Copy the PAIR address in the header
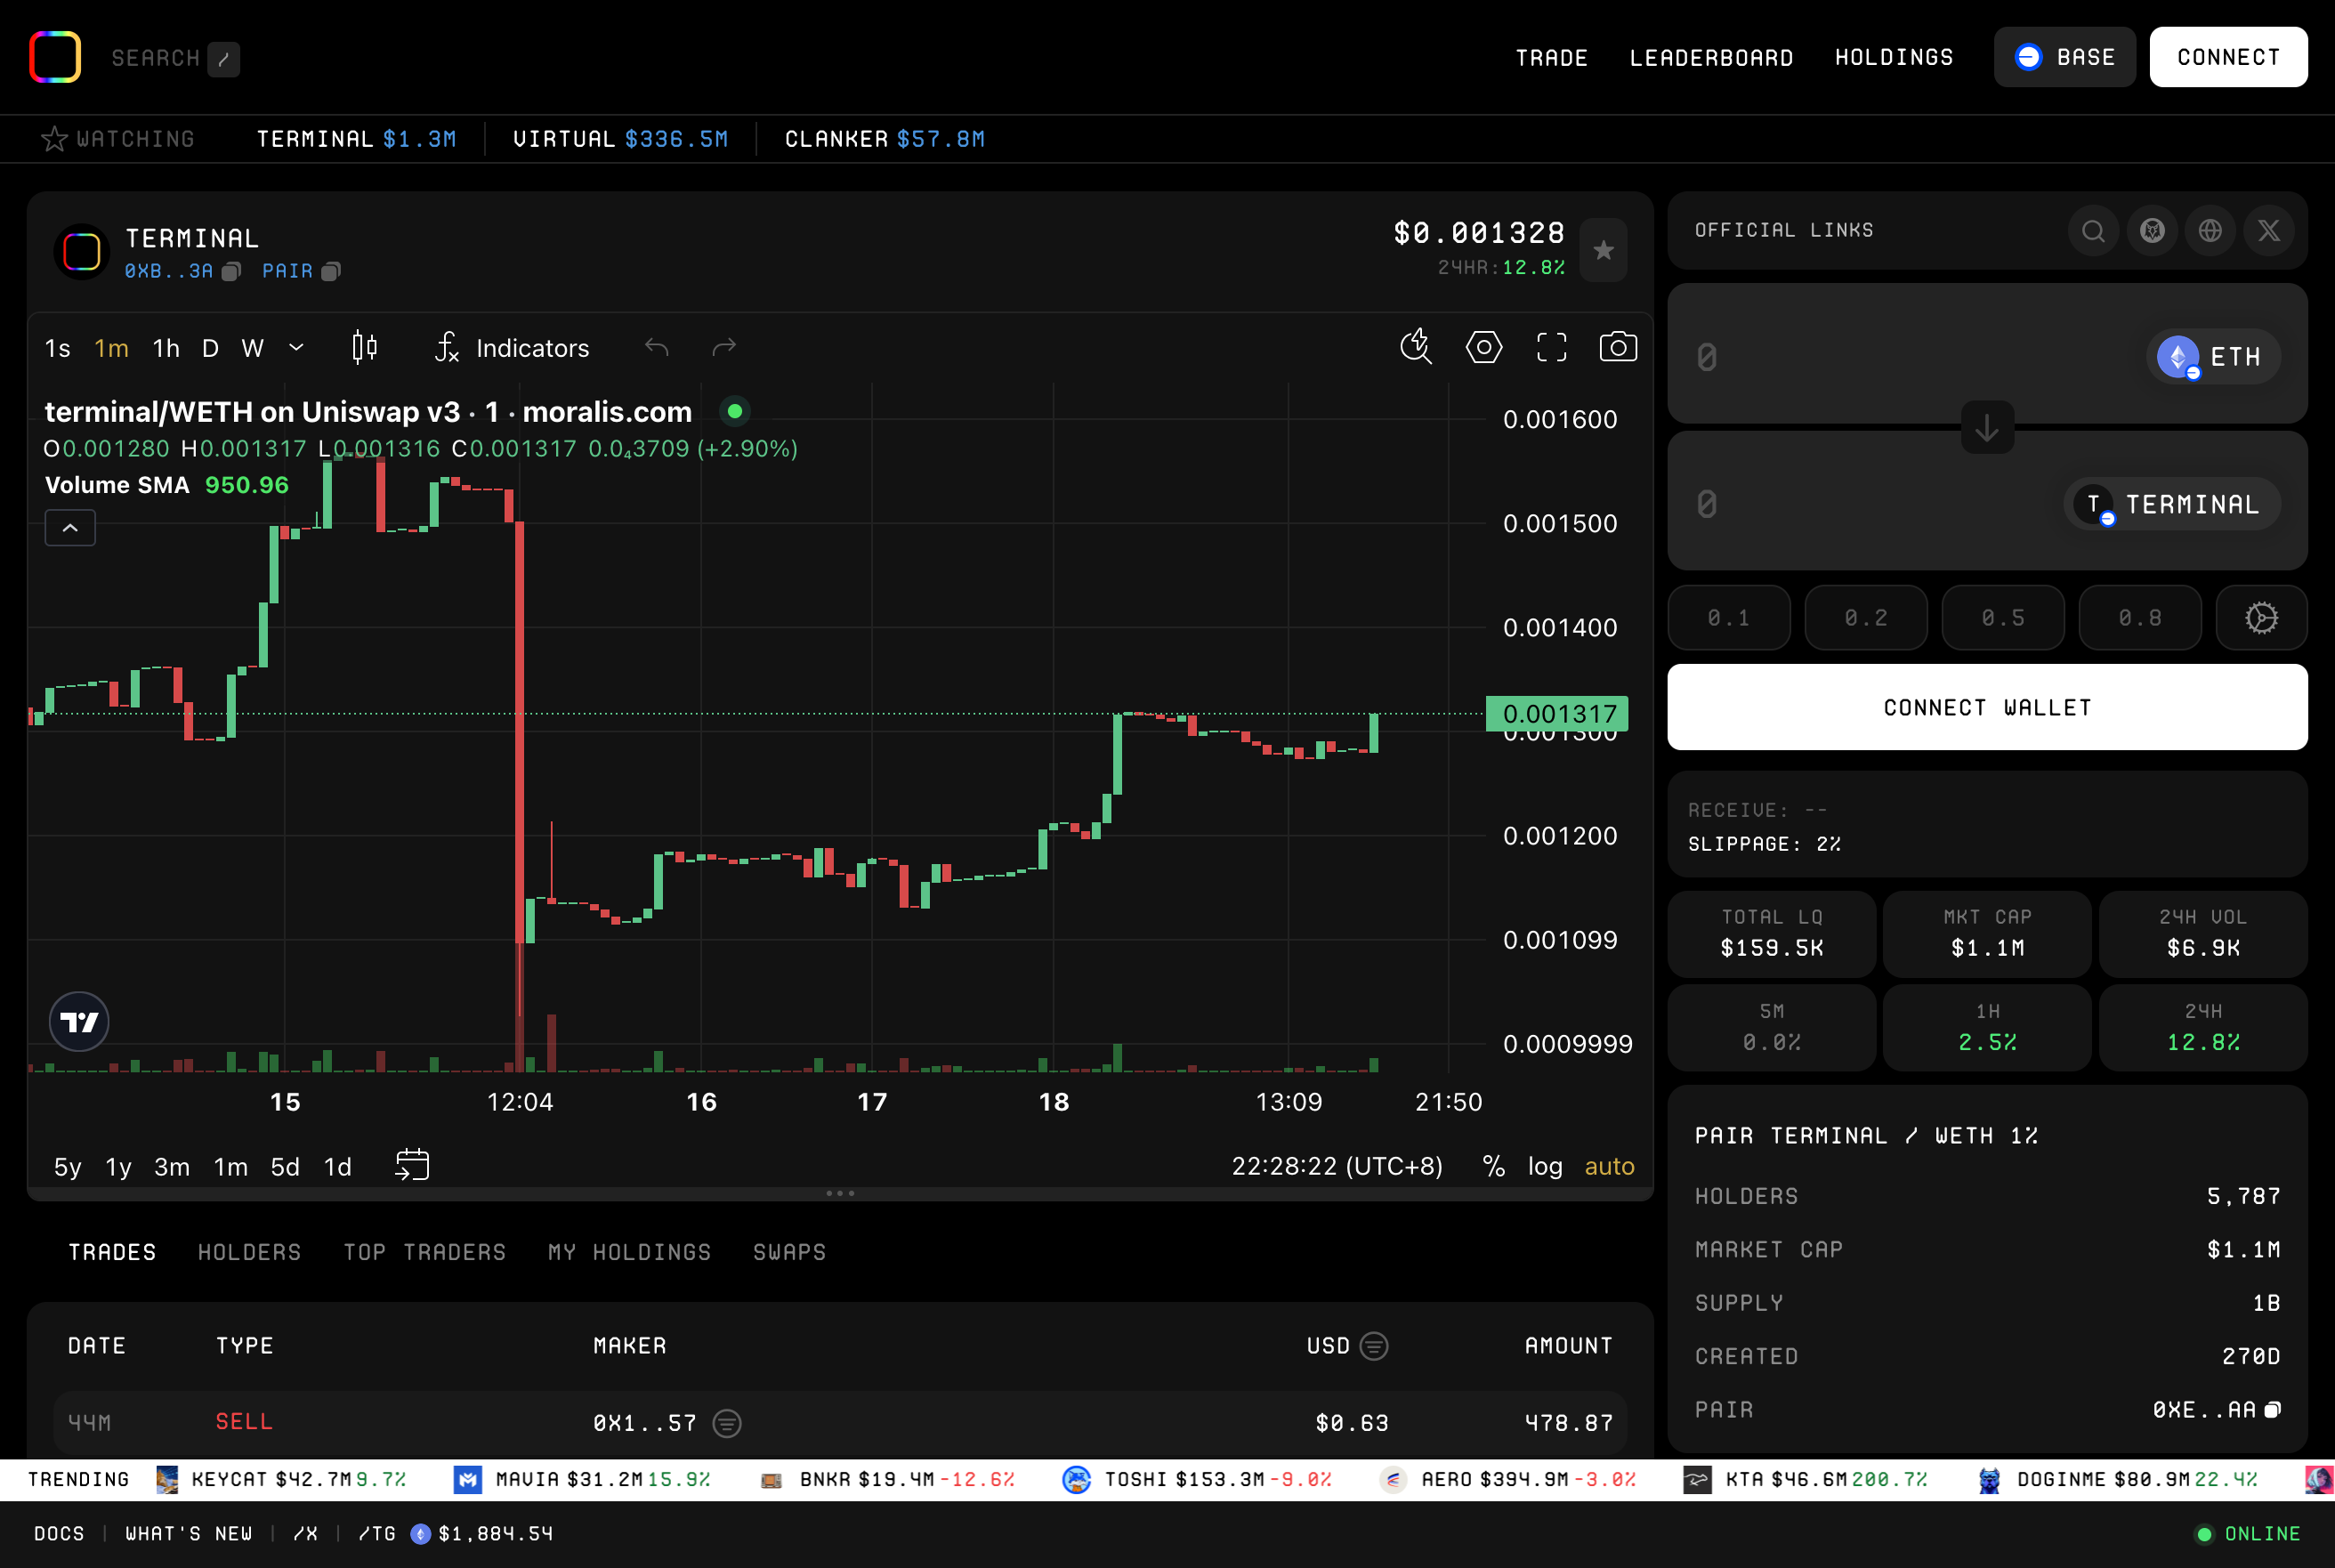2335x1568 pixels. [x=331, y=271]
